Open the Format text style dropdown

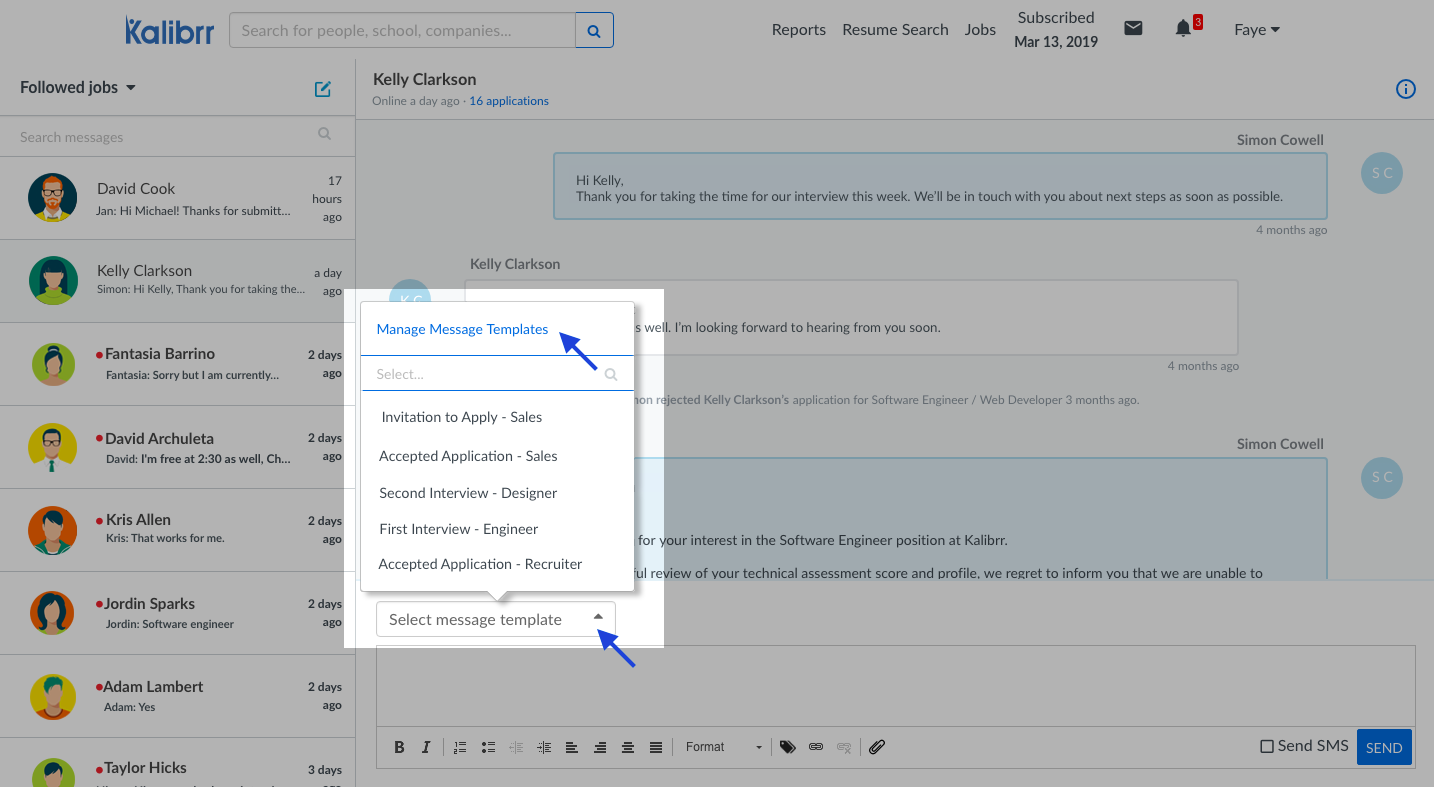pos(722,746)
